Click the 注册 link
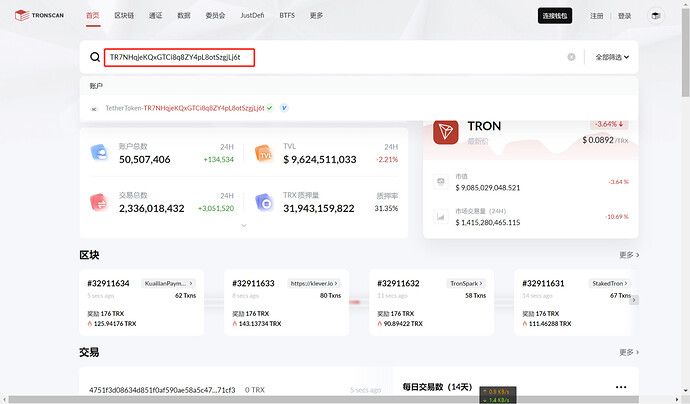 tap(597, 16)
